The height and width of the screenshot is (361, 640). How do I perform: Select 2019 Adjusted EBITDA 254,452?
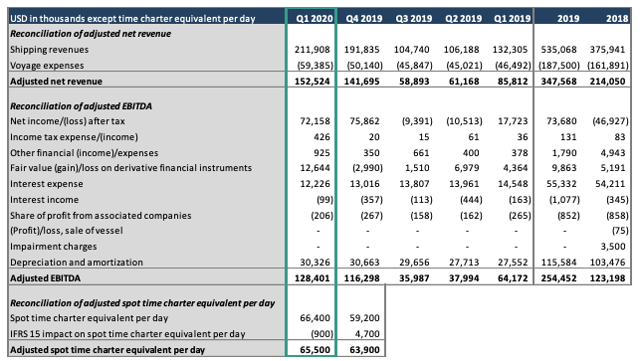pyautogui.click(x=559, y=278)
